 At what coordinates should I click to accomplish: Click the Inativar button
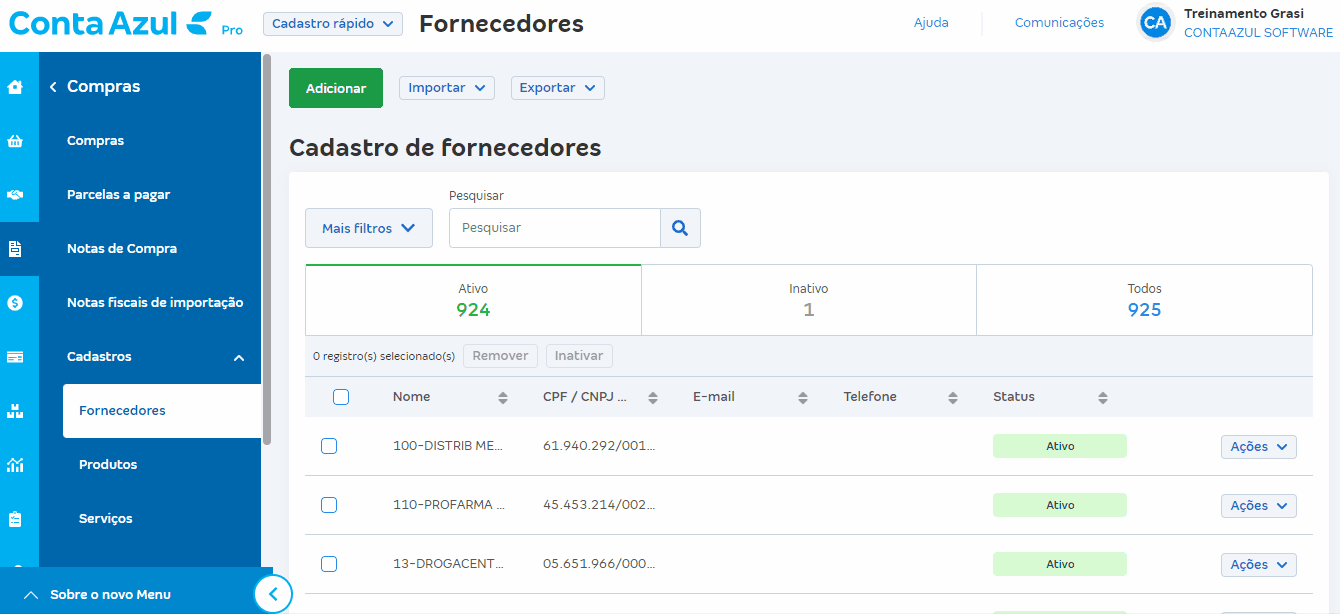click(x=579, y=356)
